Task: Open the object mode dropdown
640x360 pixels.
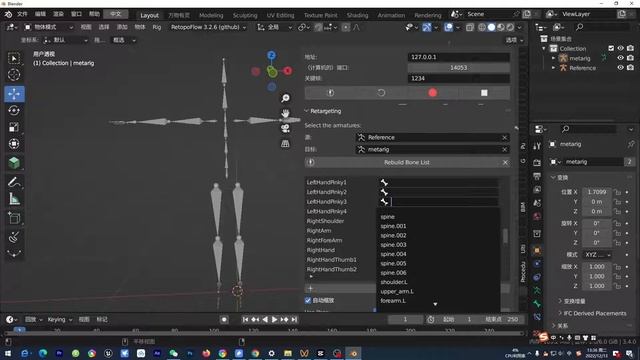Action: pyautogui.click(x=49, y=27)
